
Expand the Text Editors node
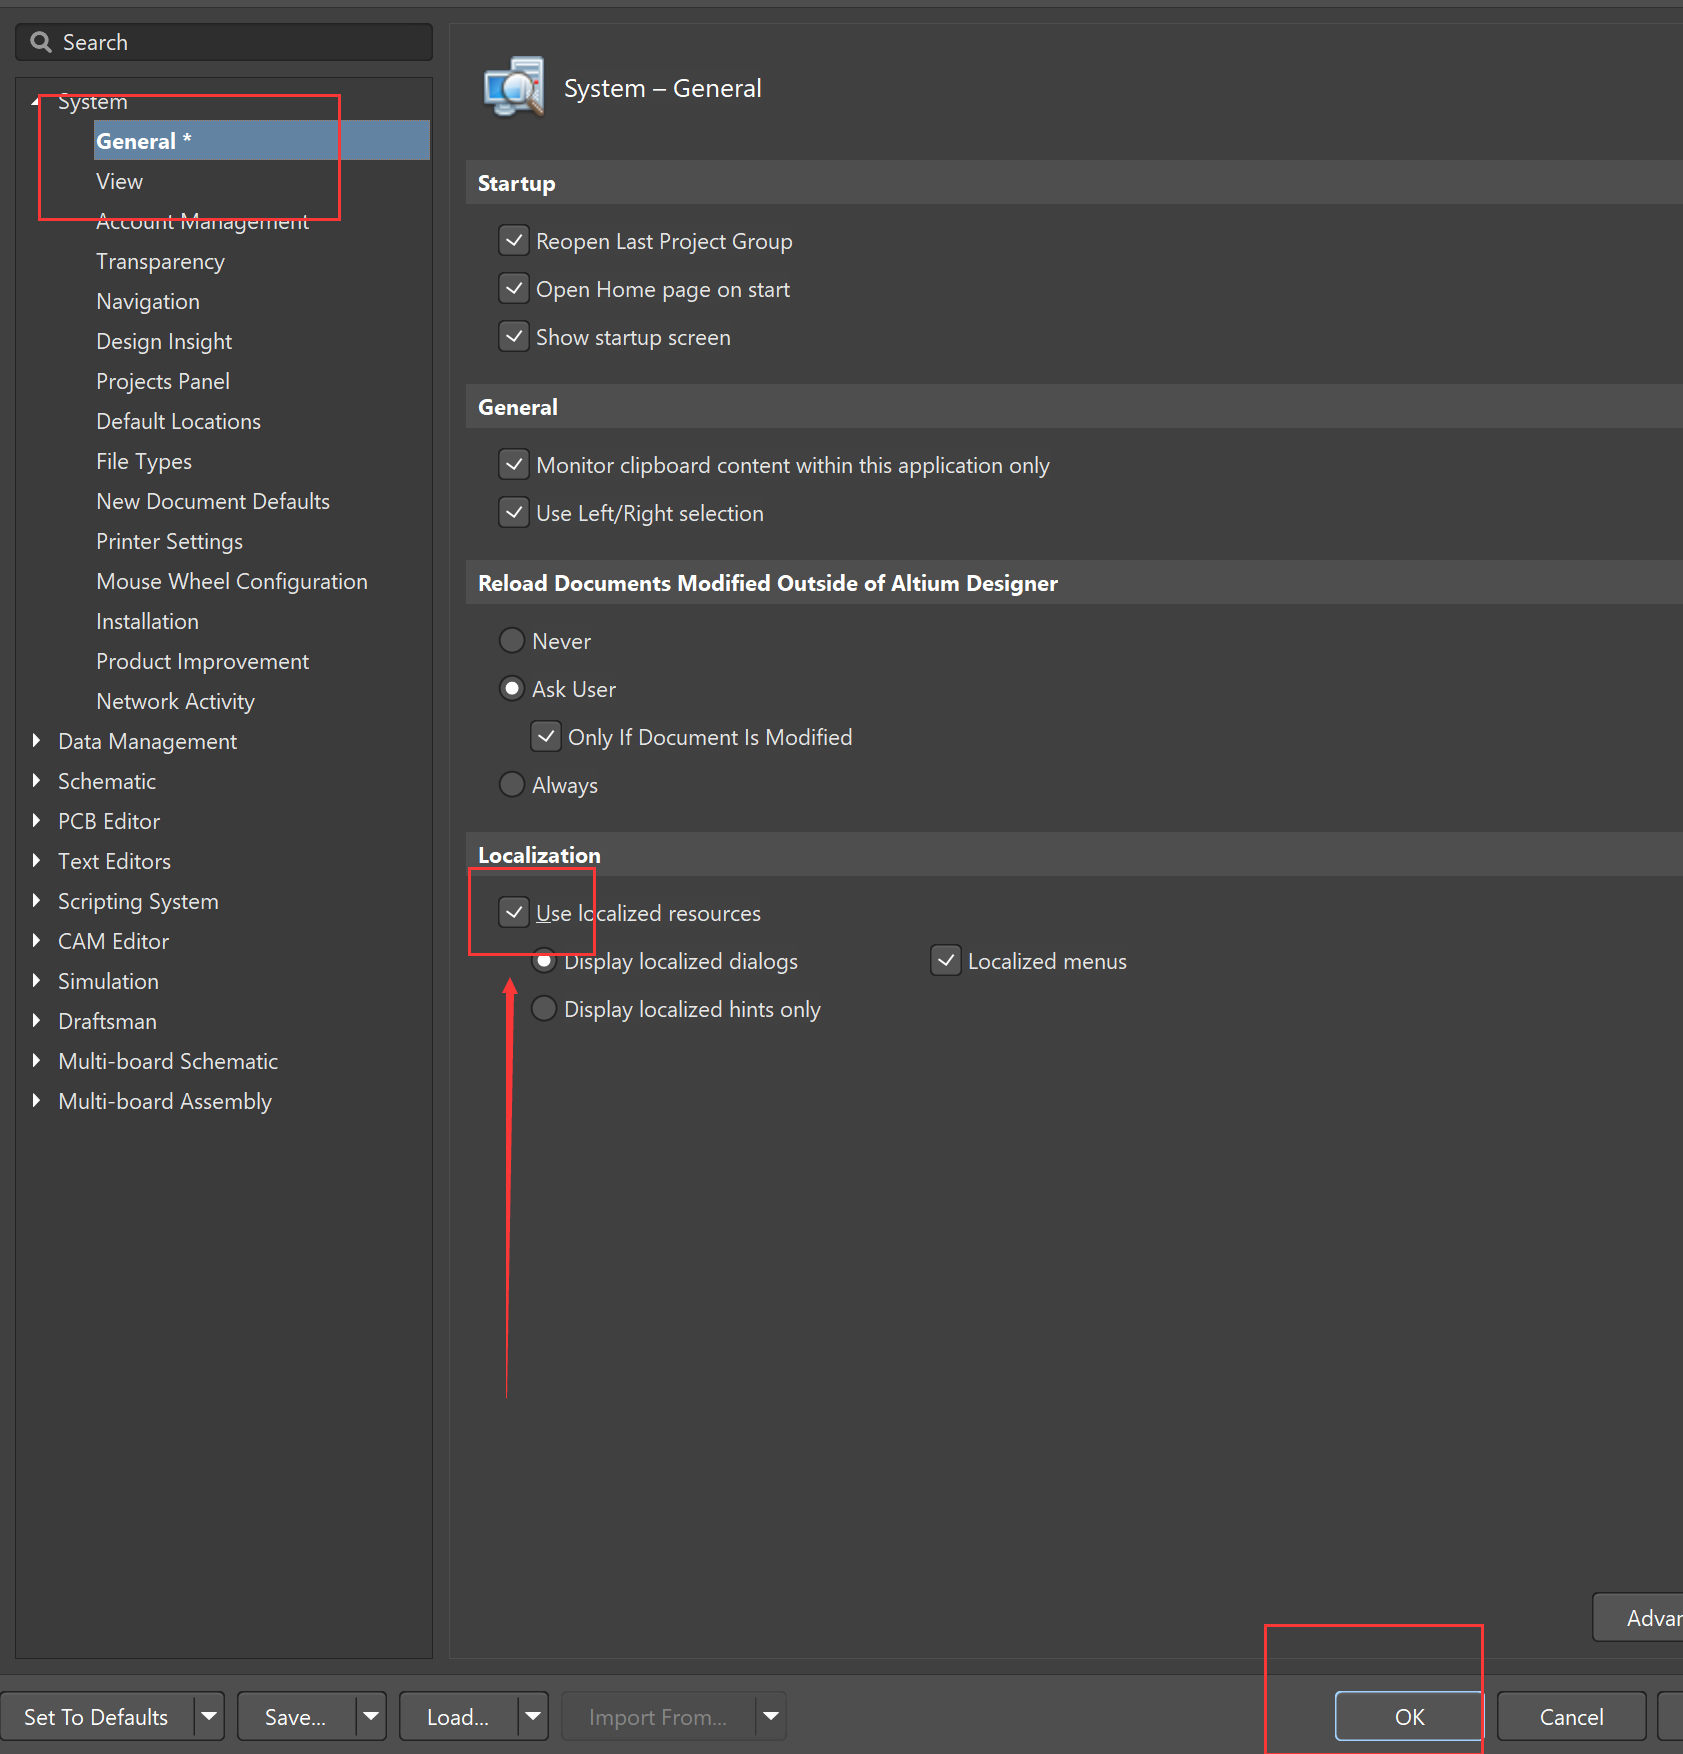pos(36,861)
